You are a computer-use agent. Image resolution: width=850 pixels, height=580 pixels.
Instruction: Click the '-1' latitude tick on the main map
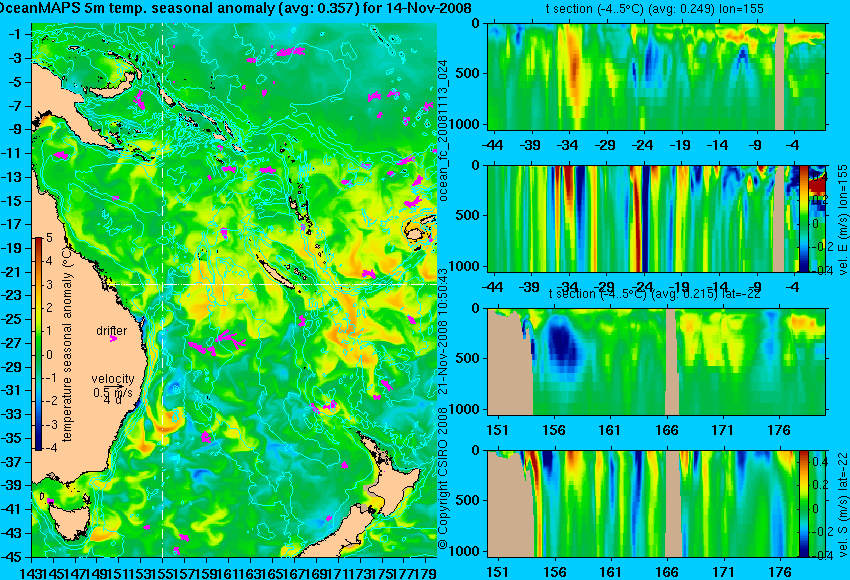[x=16, y=34]
